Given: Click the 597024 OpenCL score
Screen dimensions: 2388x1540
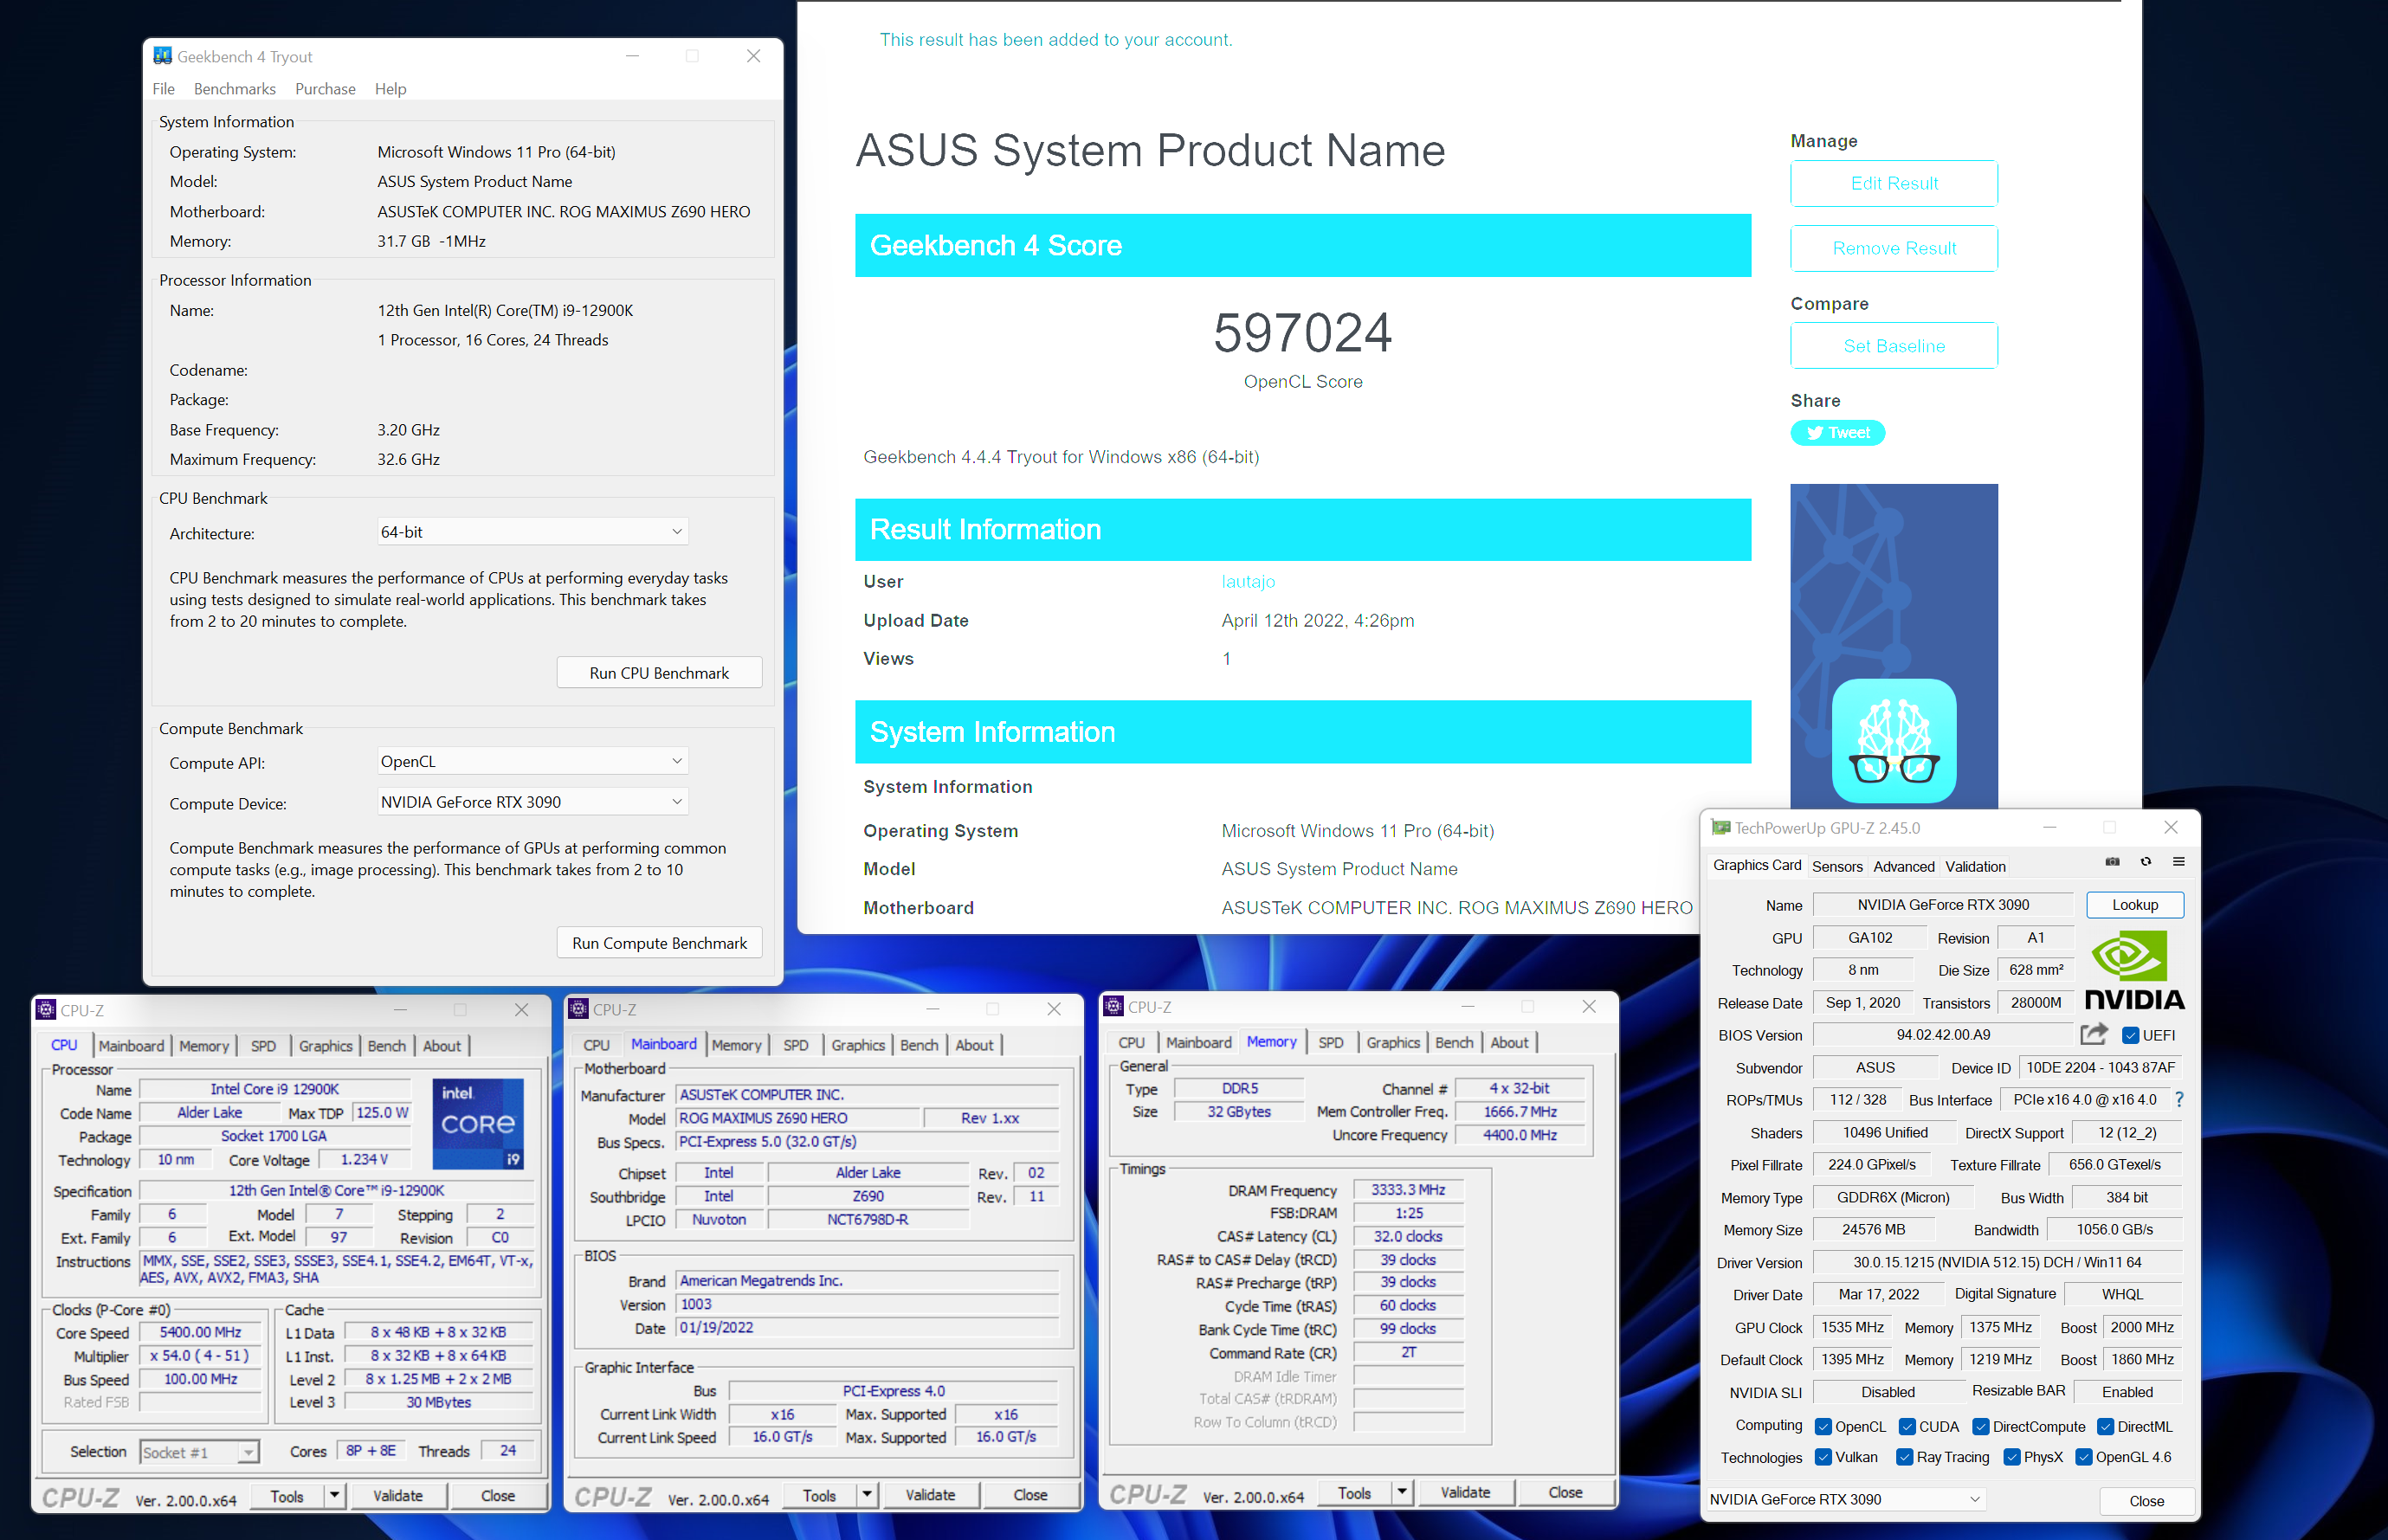Looking at the screenshot, I should pyautogui.click(x=1303, y=332).
